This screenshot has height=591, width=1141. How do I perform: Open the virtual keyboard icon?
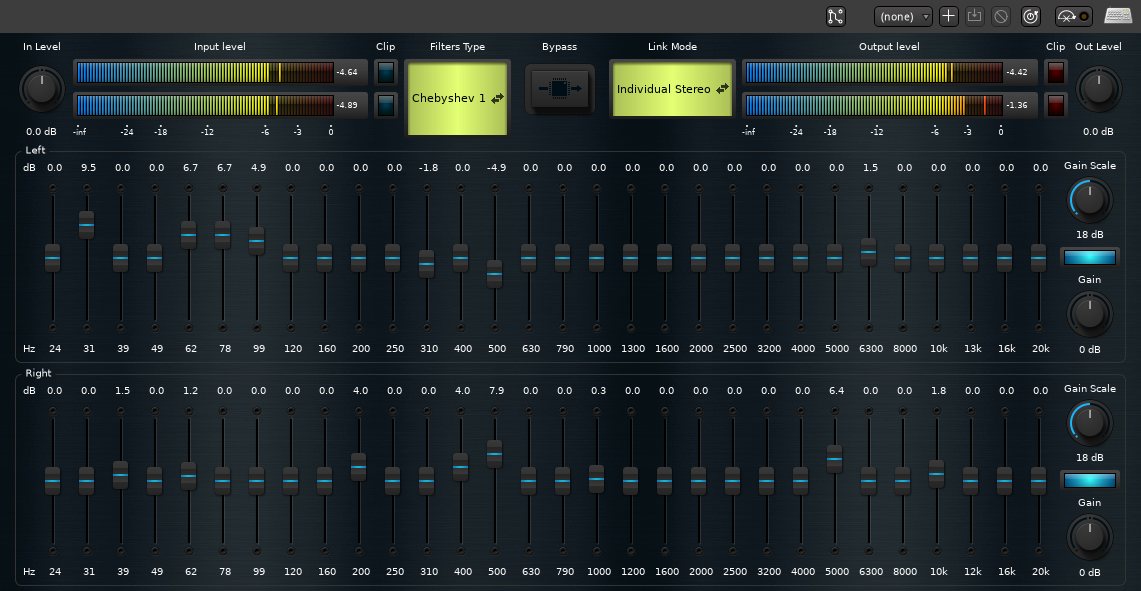click(x=1118, y=16)
